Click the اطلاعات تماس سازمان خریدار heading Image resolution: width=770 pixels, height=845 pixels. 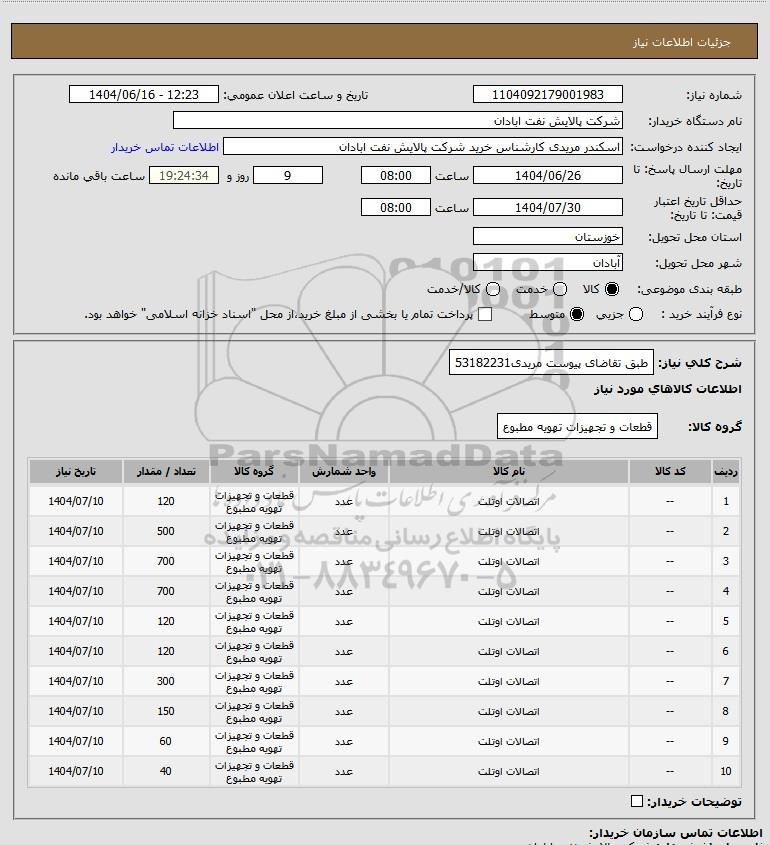(676, 833)
